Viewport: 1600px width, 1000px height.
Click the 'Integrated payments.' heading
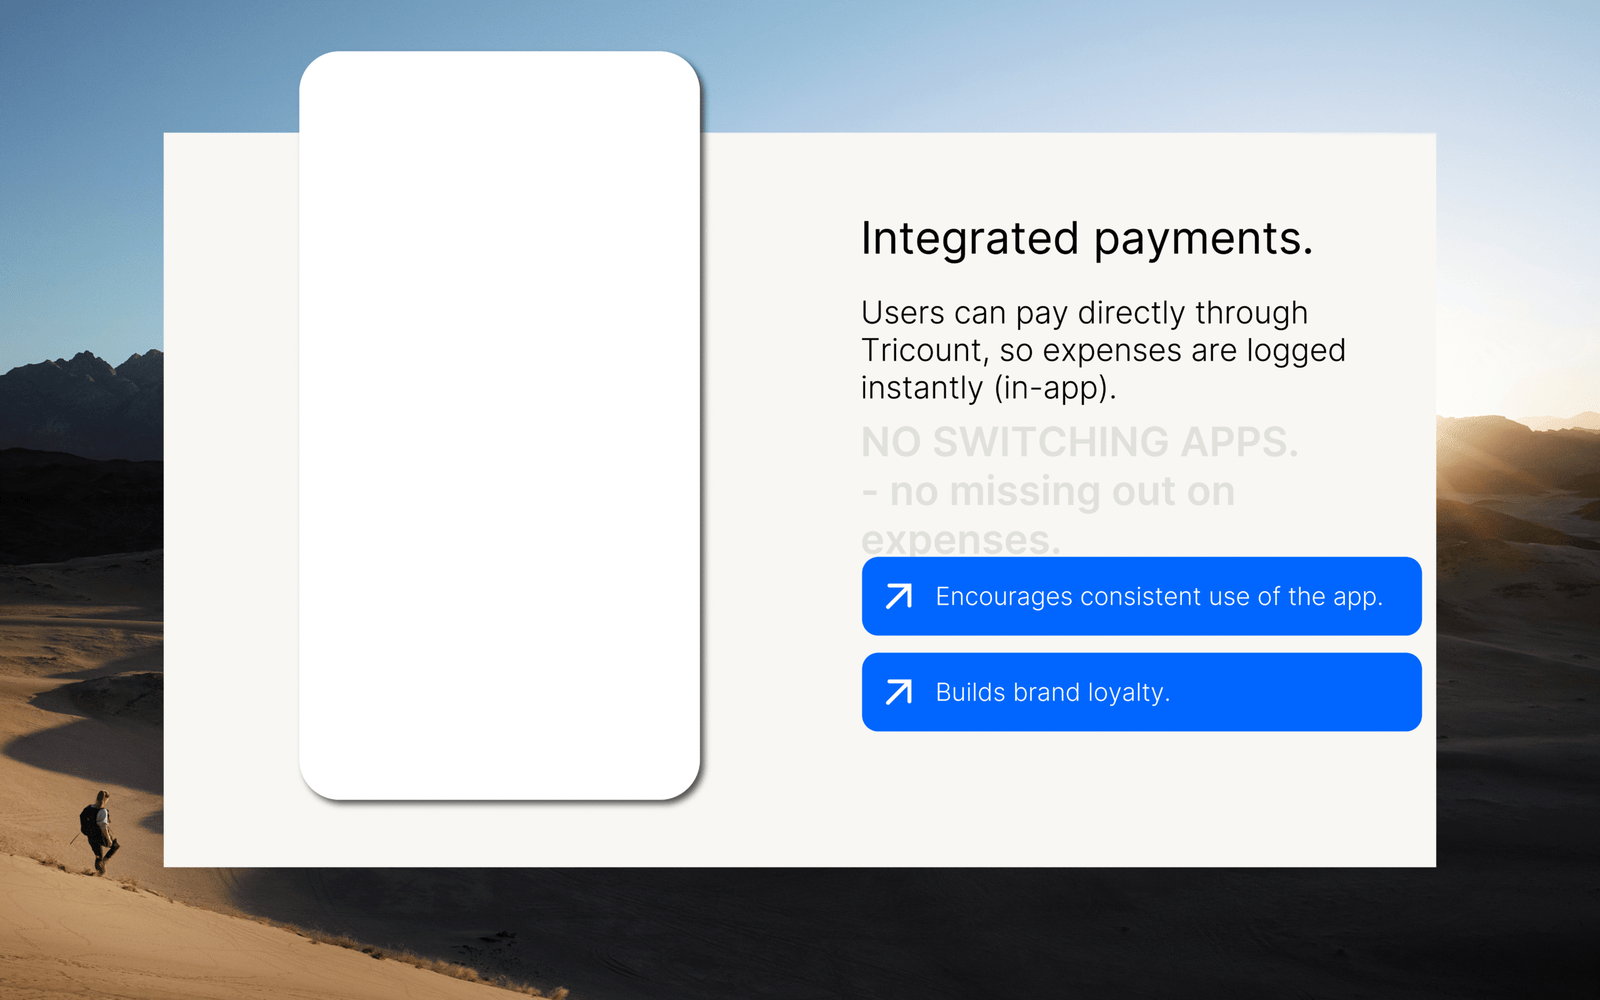[x=1086, y=239]
